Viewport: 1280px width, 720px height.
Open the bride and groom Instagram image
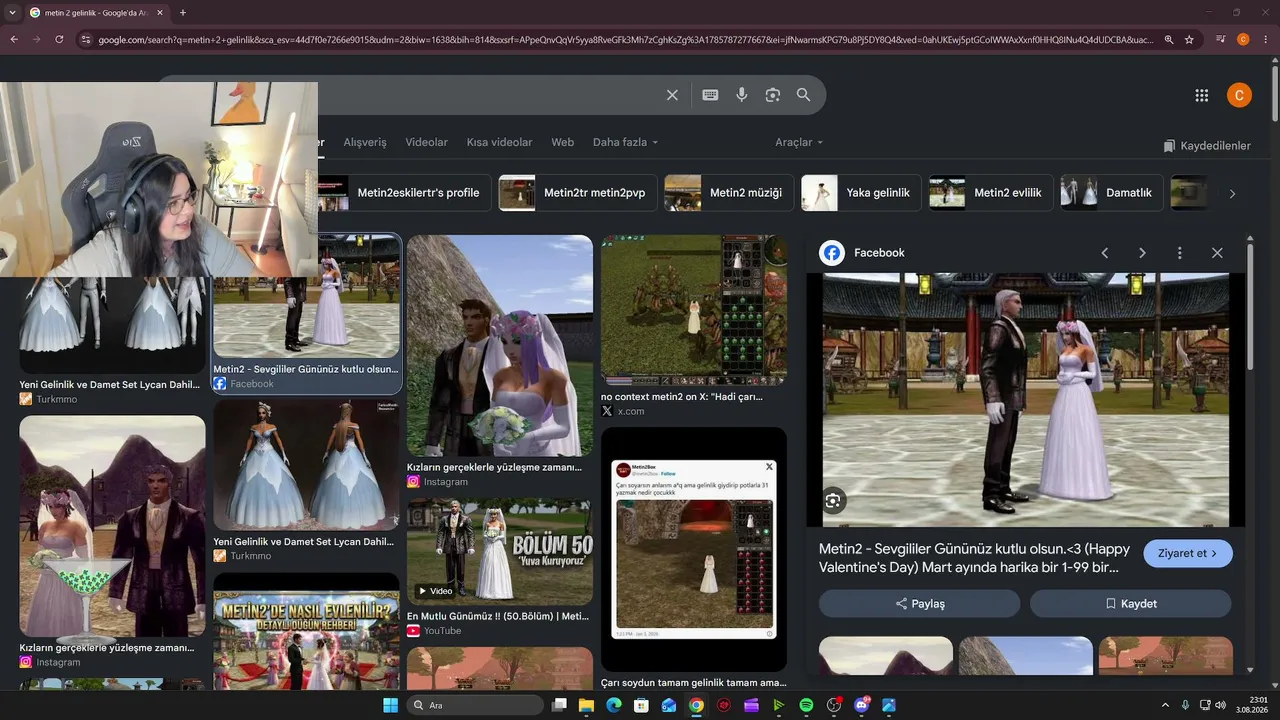click(x=499, y=346)
